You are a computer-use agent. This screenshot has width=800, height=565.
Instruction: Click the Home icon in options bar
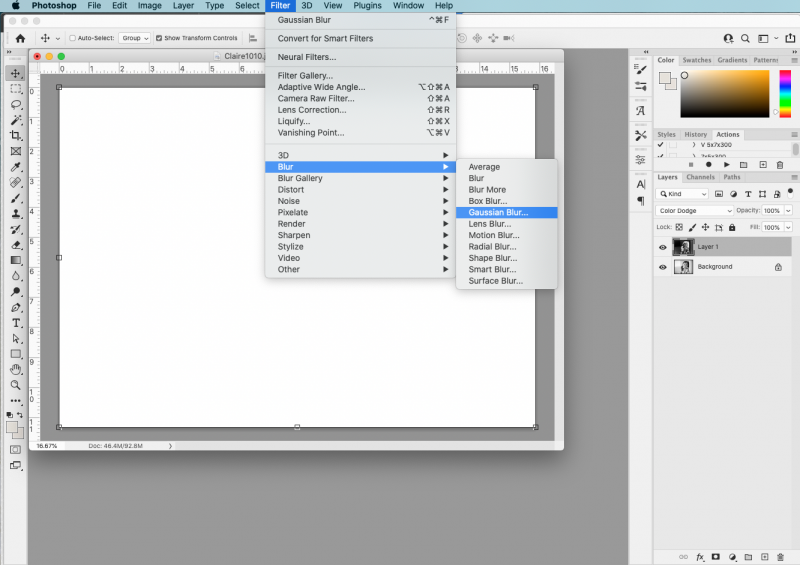[x=20, y=38]
